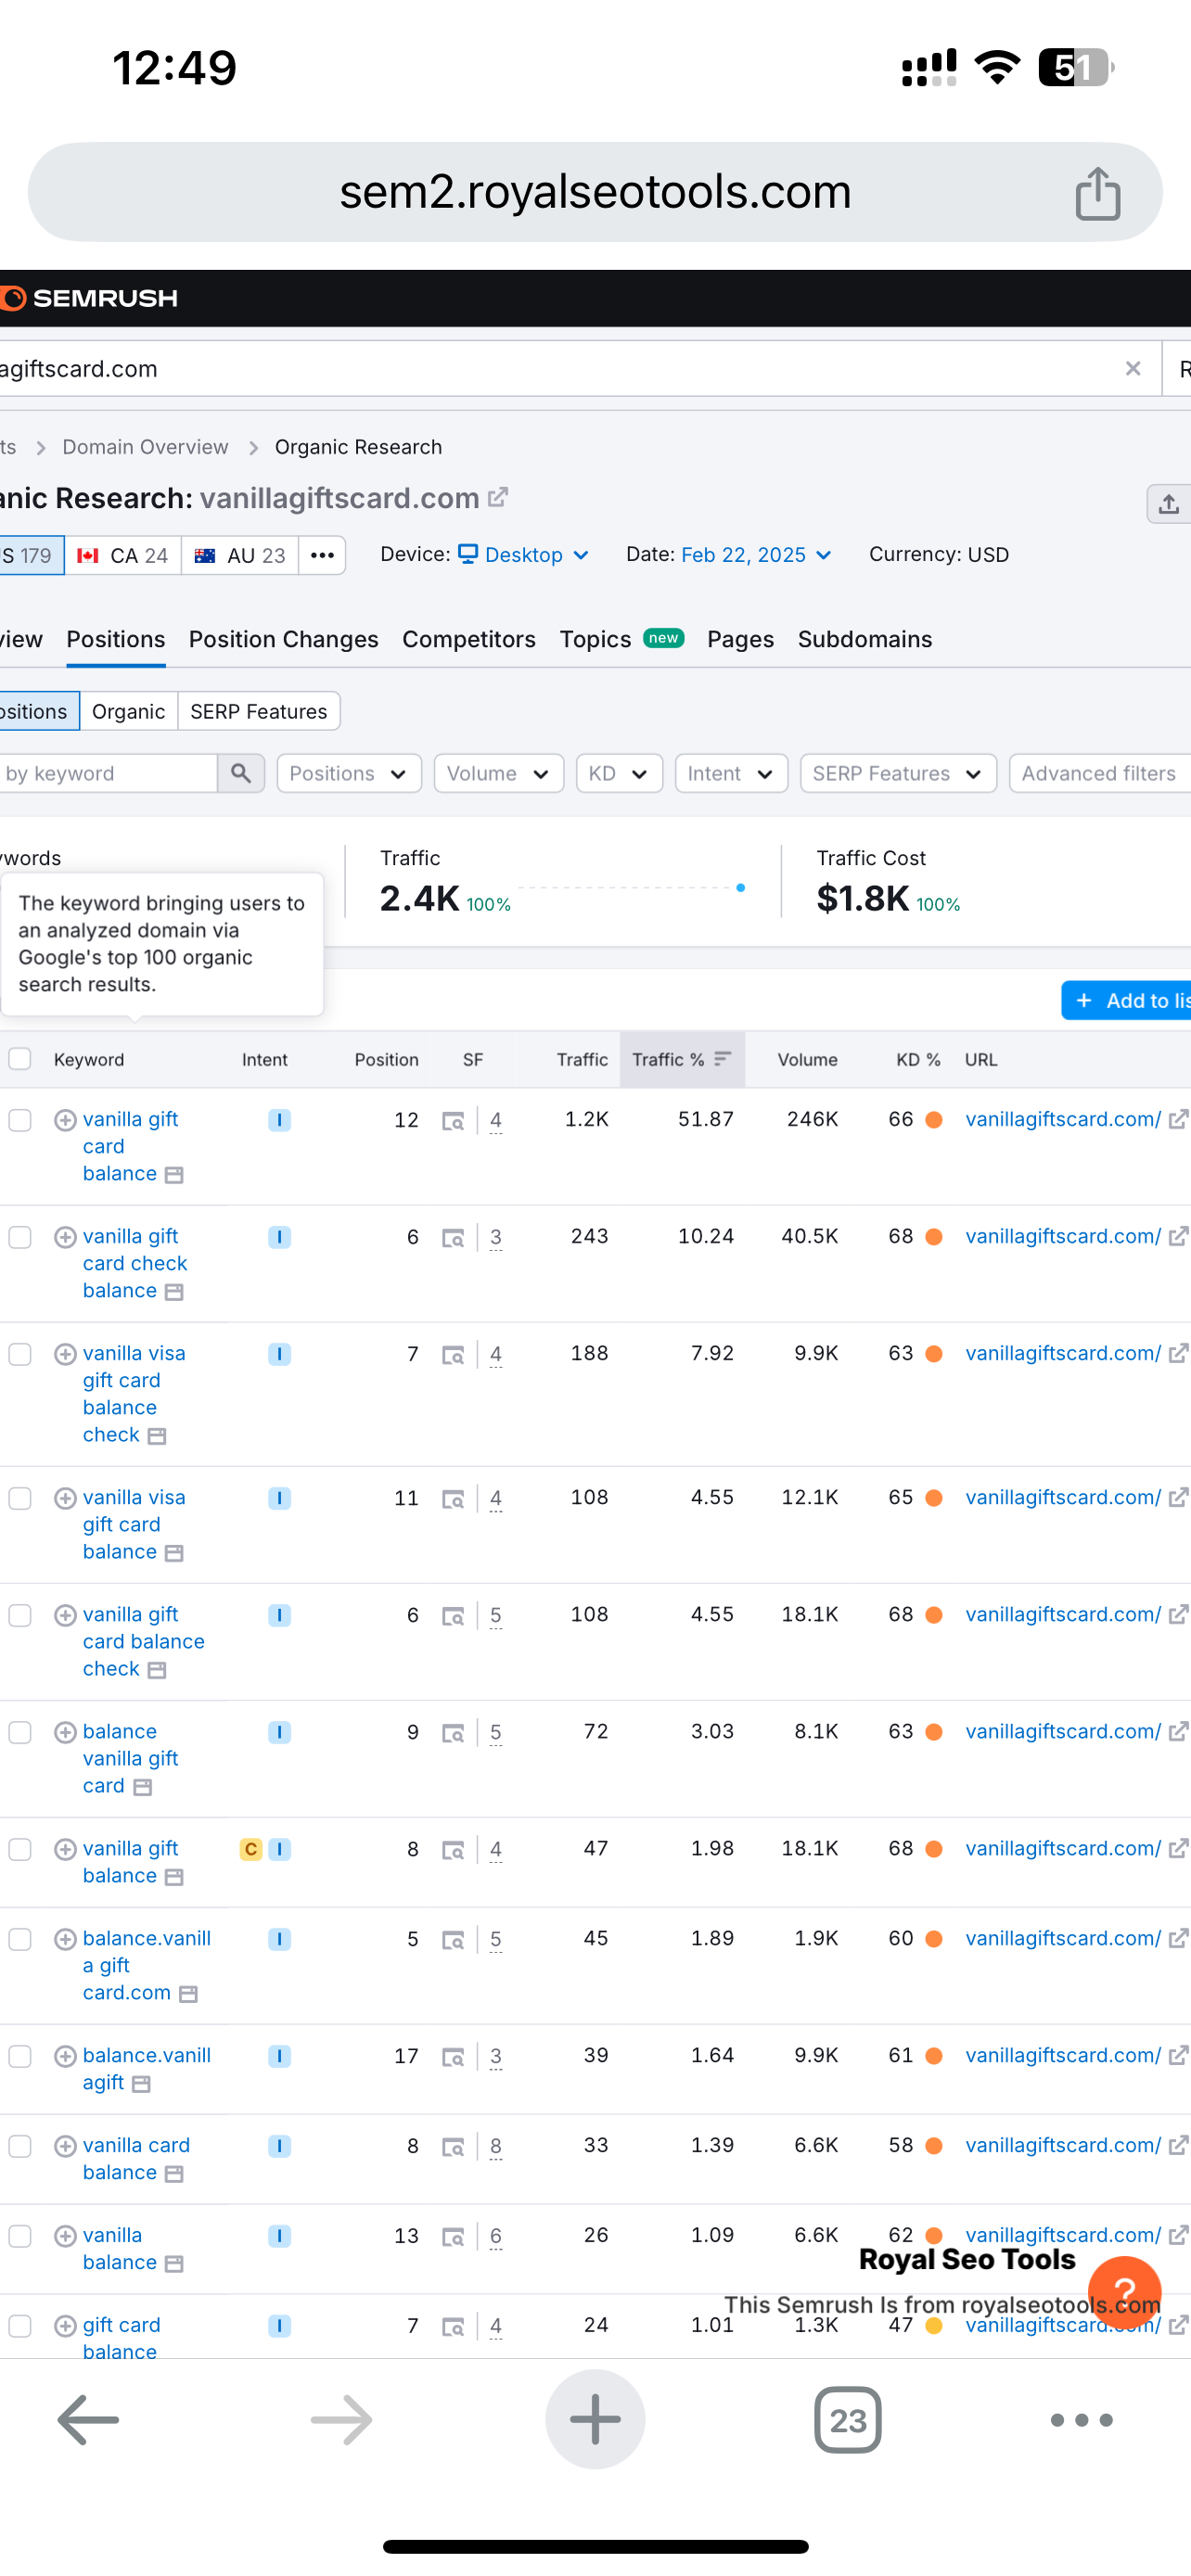The image size is (1191, 2576).
Task: Check the row for balance.vanilla gift card.com
Action: click(20, 1939)
